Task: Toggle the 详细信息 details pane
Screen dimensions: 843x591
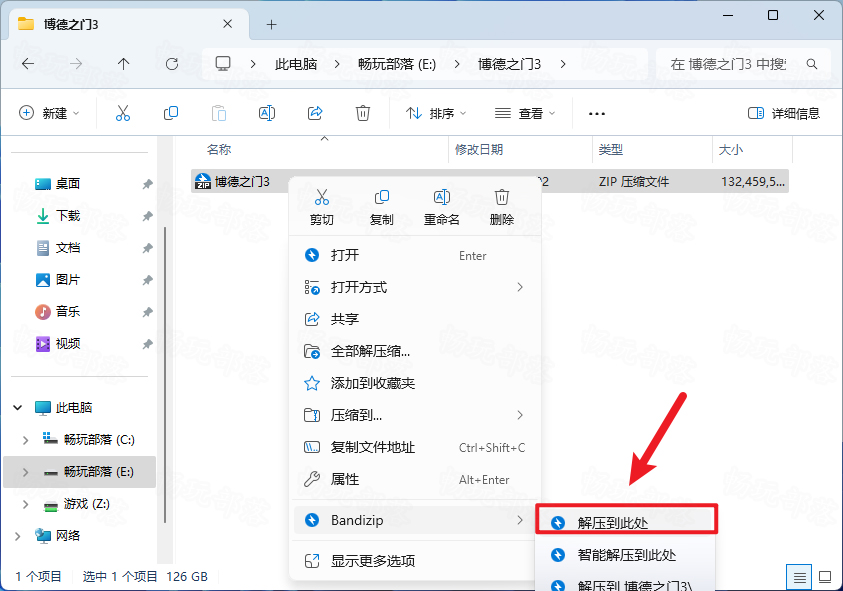Action: pos(784,113)
